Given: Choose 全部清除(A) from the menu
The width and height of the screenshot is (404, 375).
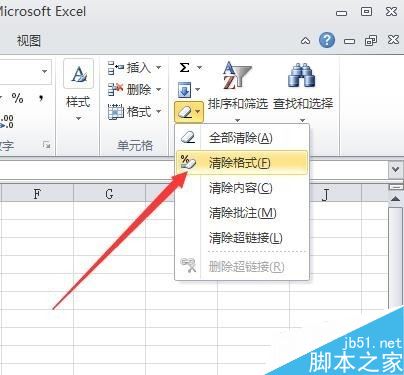Looking at the screenshot, I should [x=242, y=137].
